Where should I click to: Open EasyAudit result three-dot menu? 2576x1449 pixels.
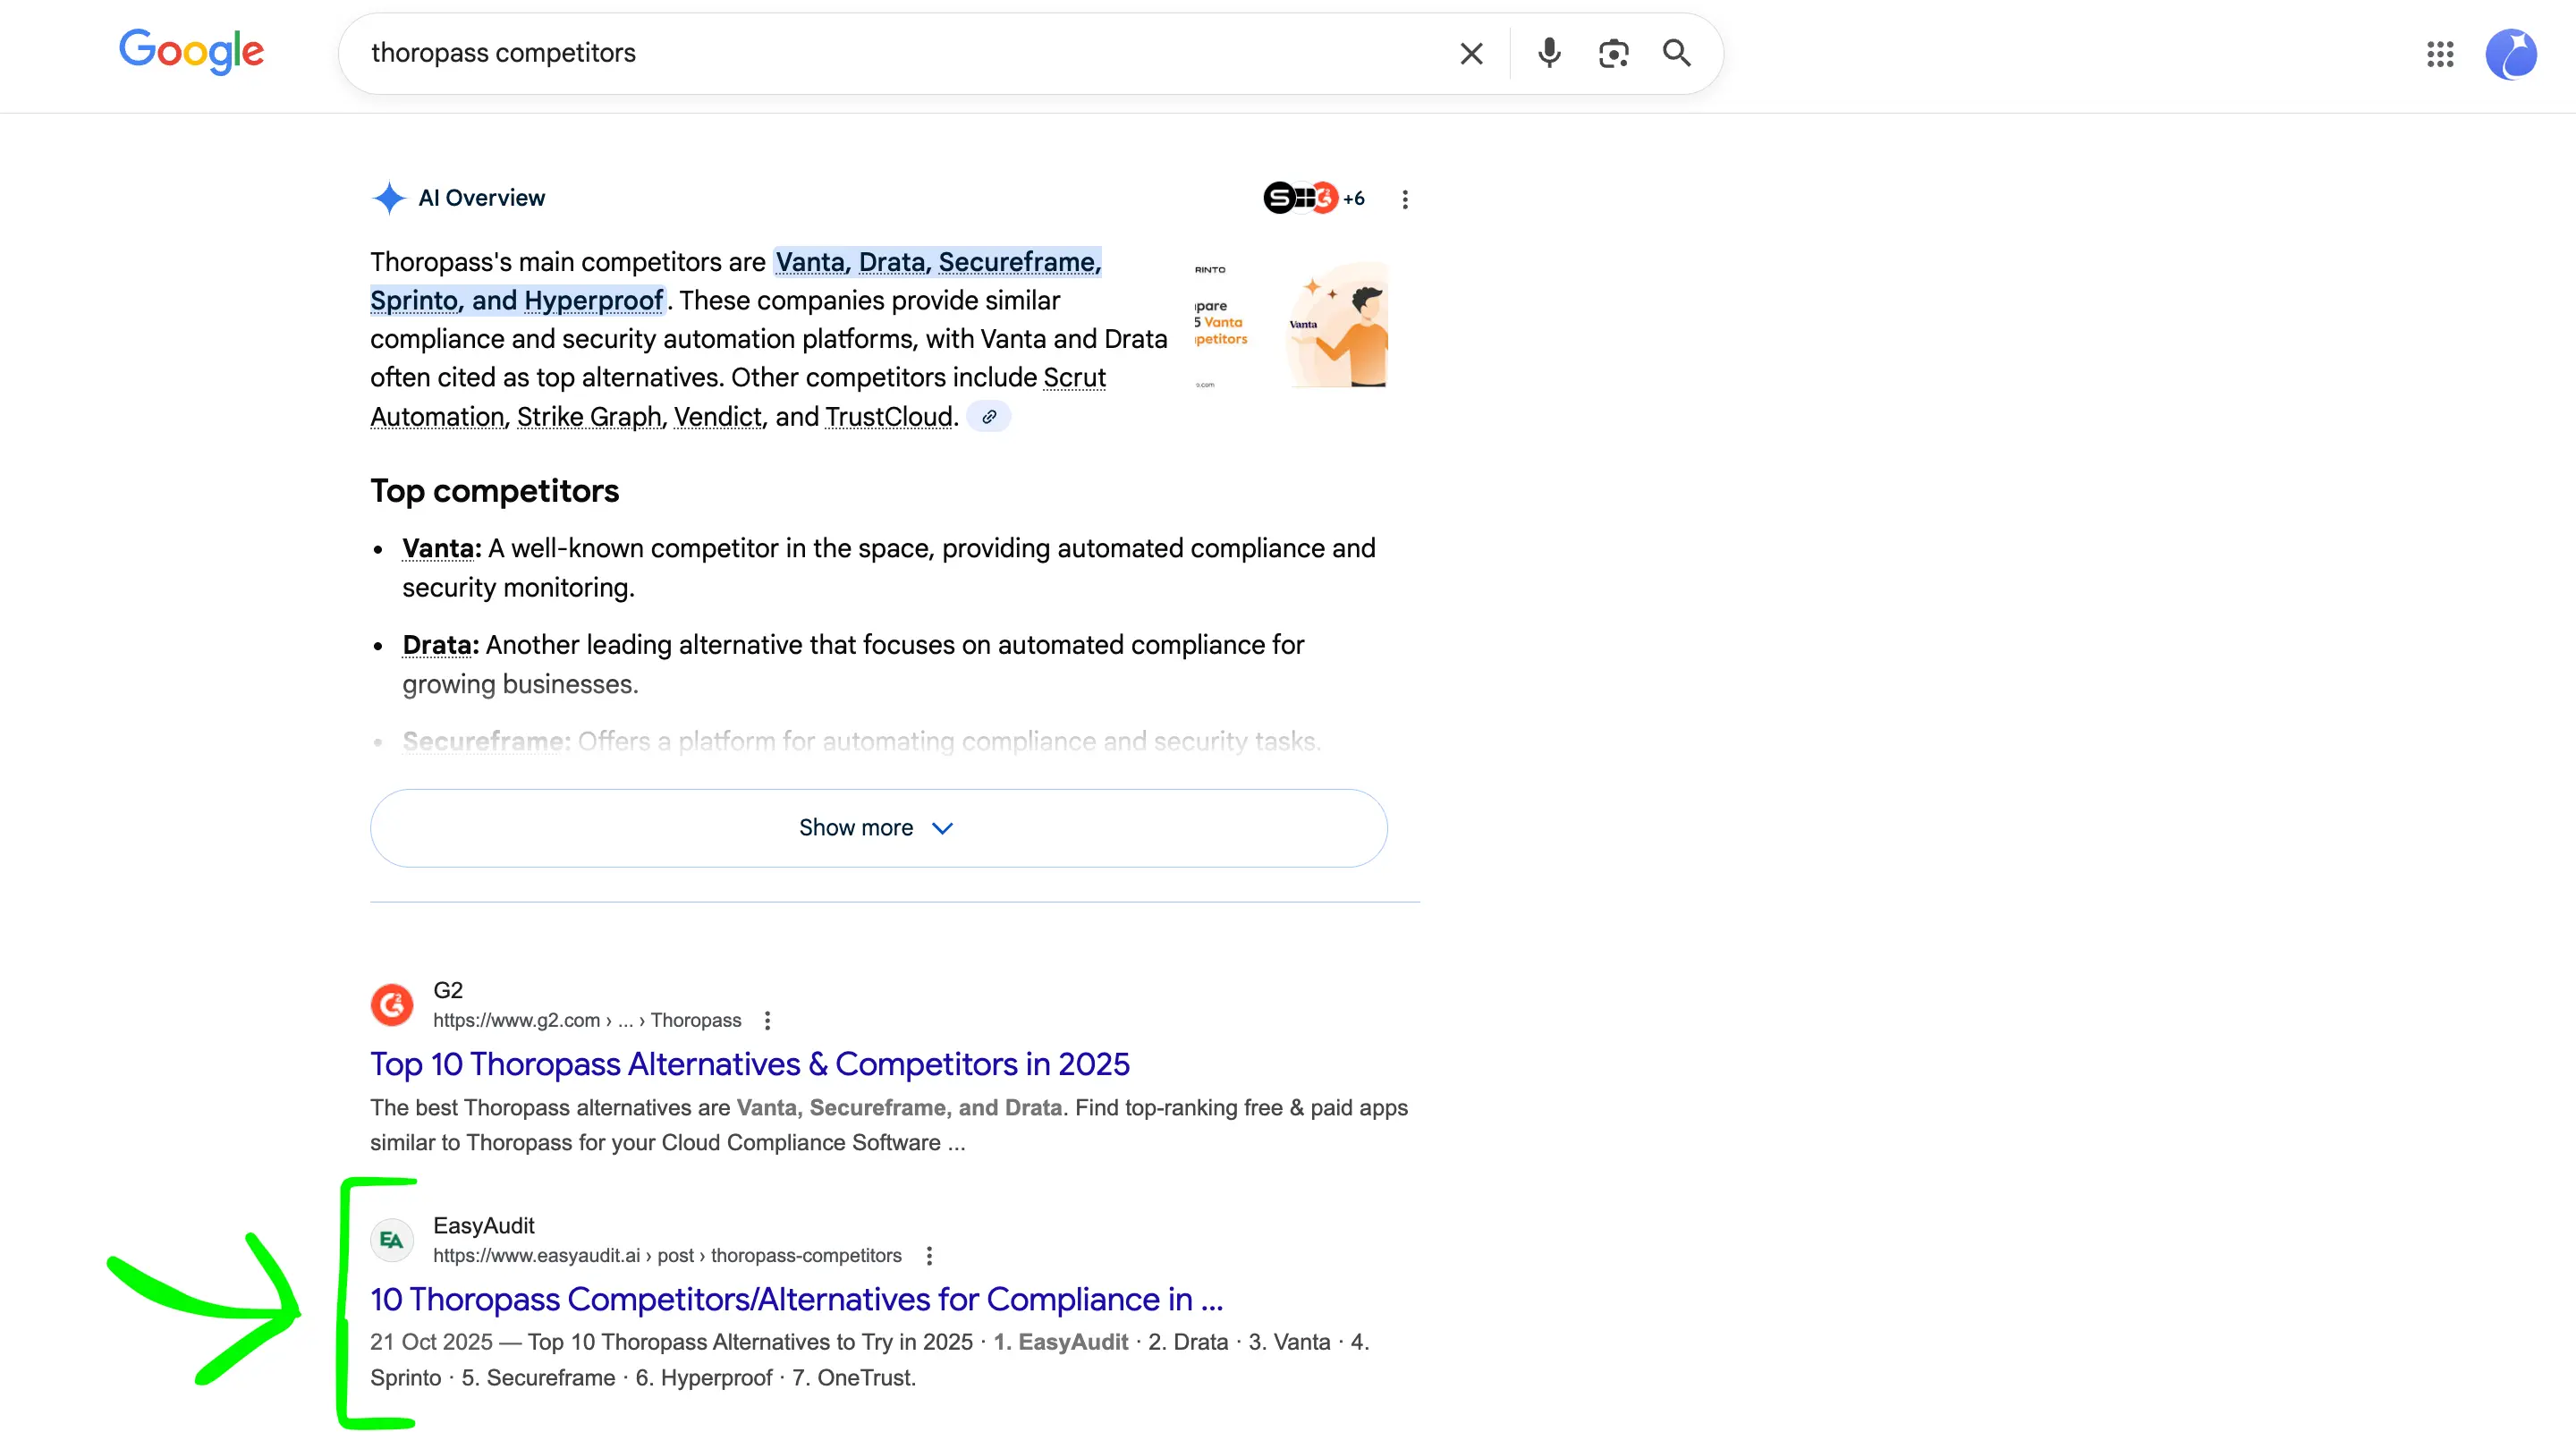pyautogui.click(x=929, y=1255)
